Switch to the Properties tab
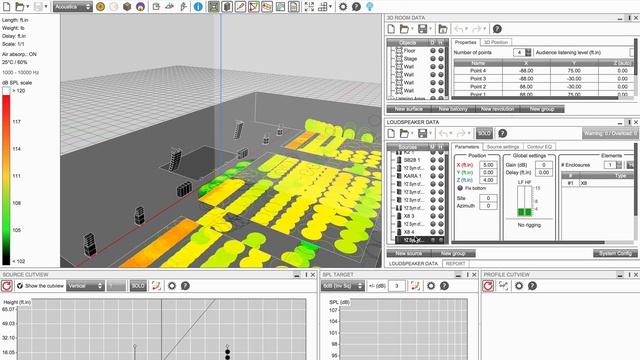 click(465, 42)
